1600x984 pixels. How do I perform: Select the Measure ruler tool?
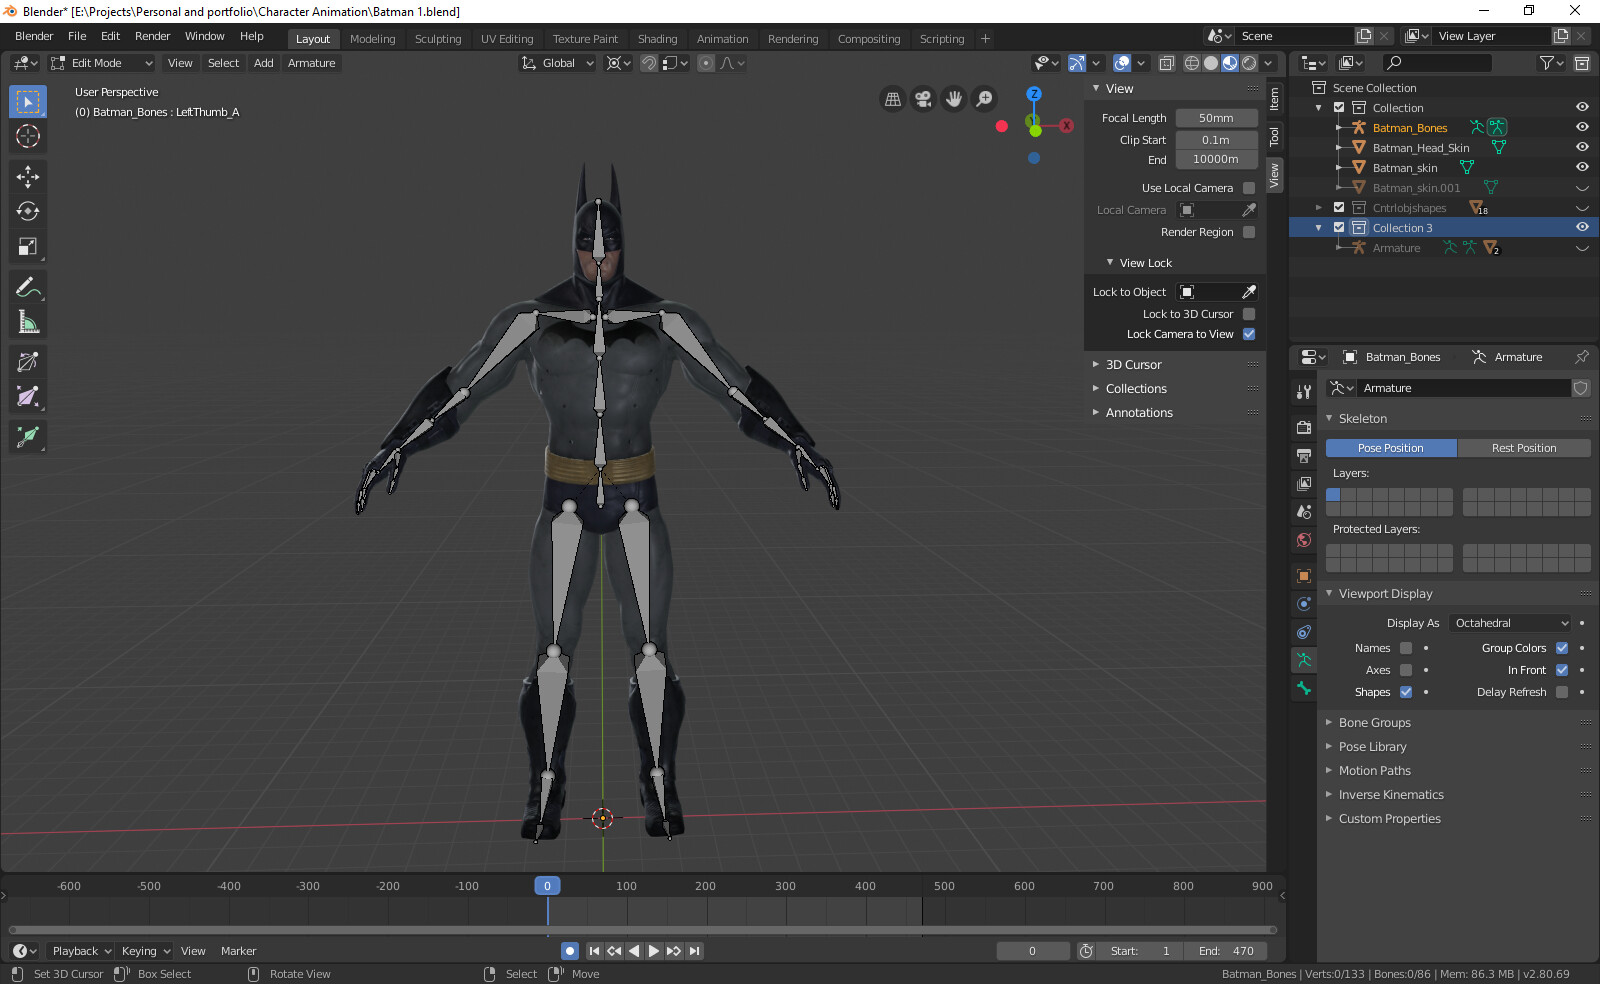(x=28, y=322)
